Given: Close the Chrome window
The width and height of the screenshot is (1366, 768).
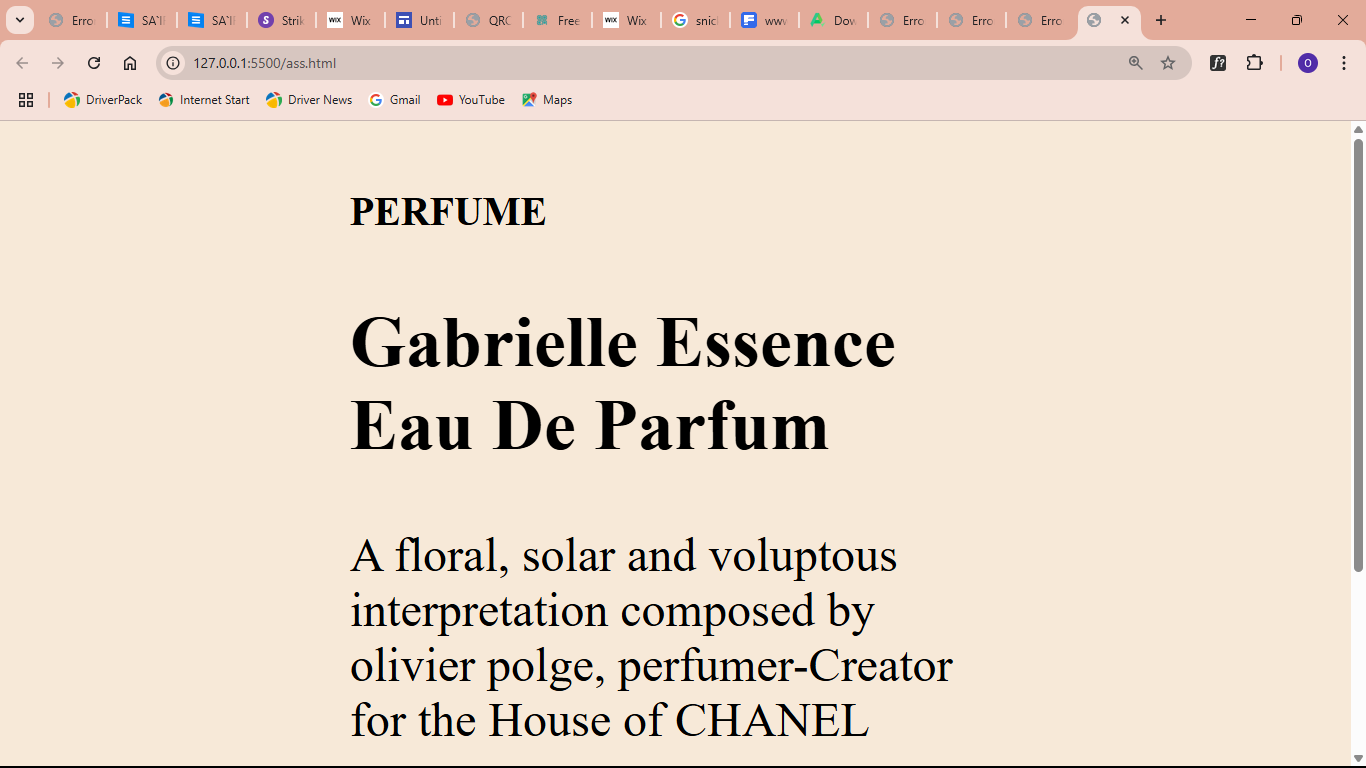Looking at the screenshot, I should [1343, 20].
